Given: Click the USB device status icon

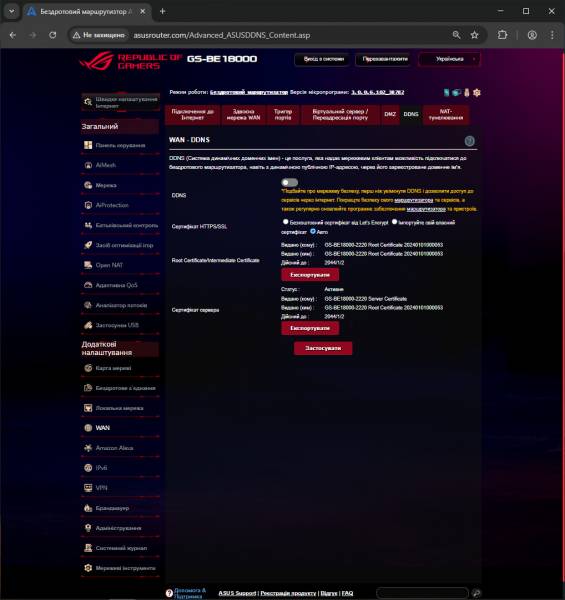Looking at the screenshot, I should [x=467, y=92].
